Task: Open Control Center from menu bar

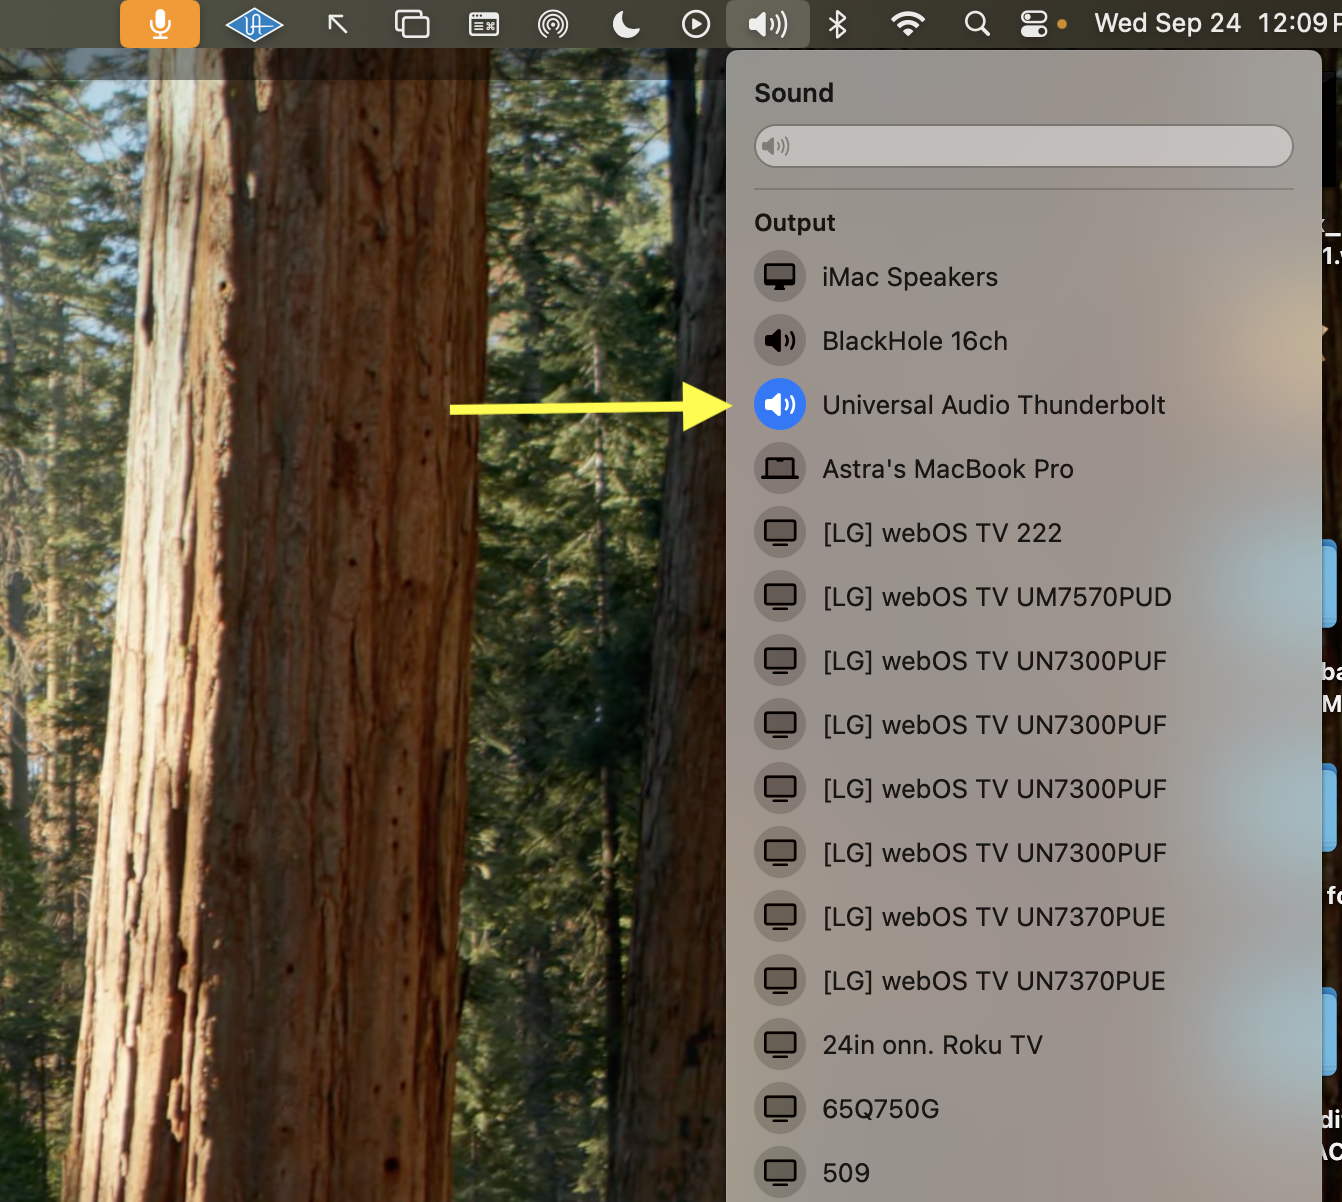Action: point(1034,24)
